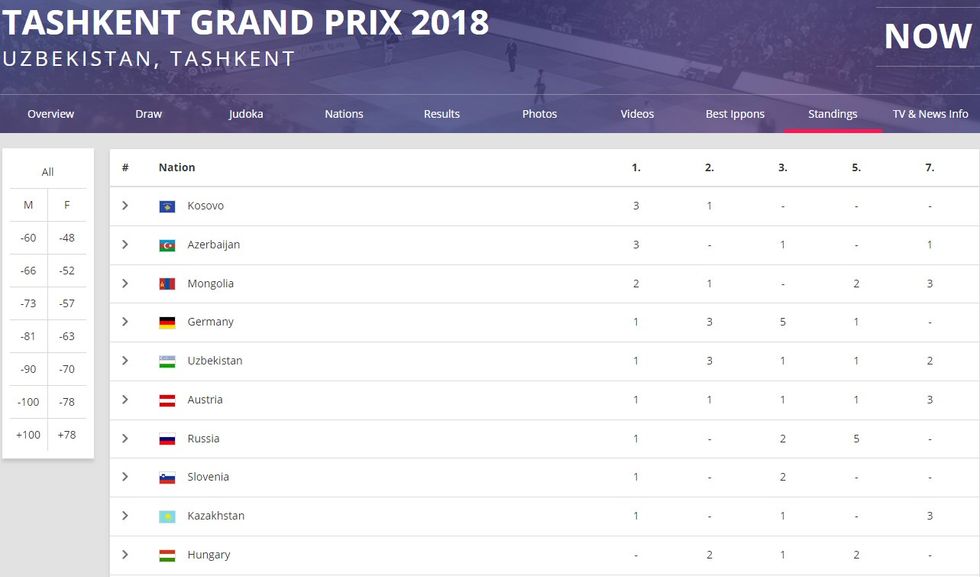Viewport: 980px width, 577px height.
Task: Filter standings by women's +78 category
Action: 67,434
